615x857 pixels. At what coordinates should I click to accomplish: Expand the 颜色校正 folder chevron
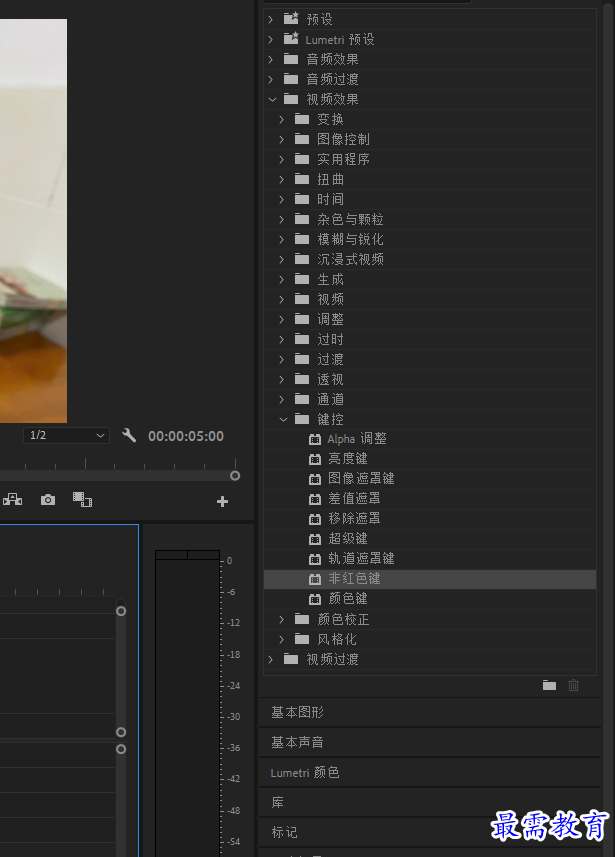pos(282,619)
